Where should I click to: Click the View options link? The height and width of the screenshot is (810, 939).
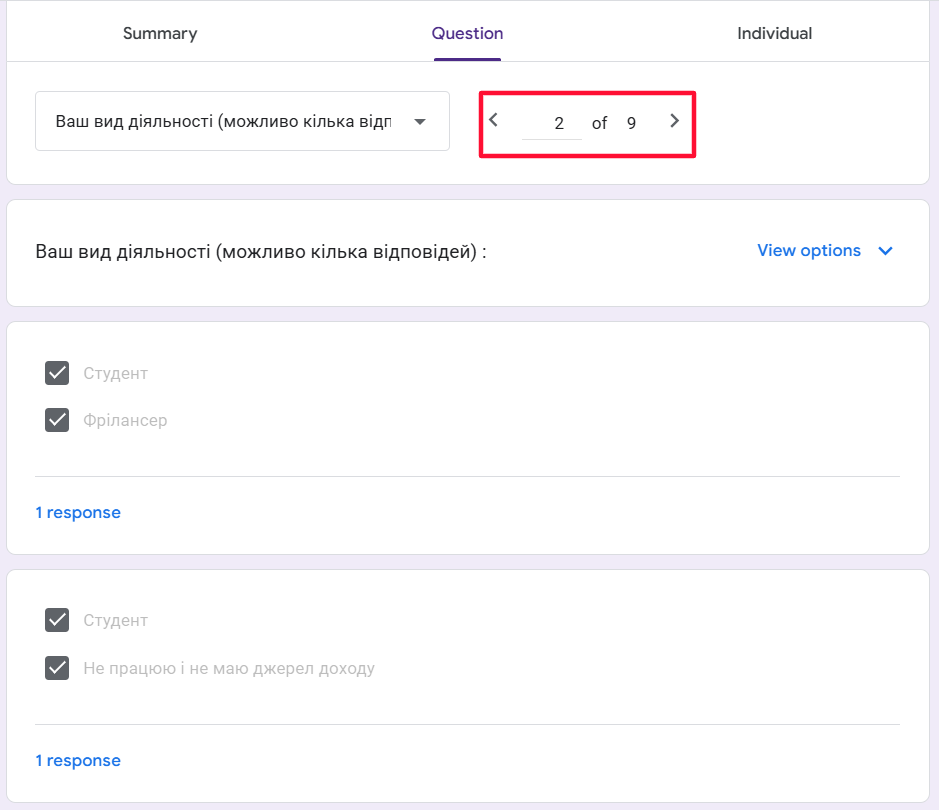pos(808,251)
